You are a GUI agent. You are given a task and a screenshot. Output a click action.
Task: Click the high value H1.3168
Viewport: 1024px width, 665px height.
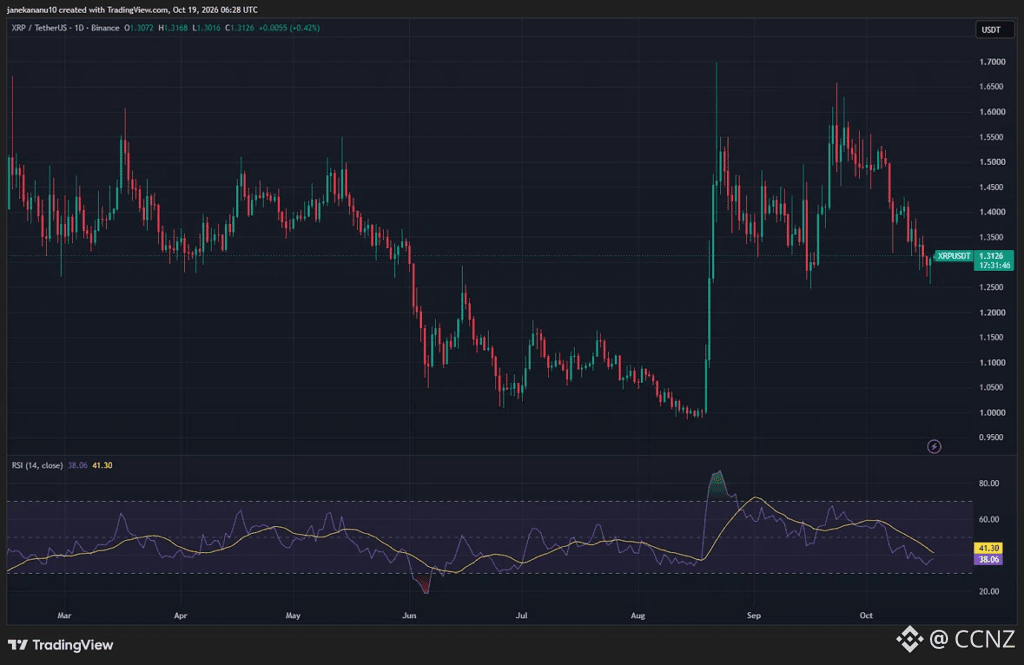tap(173, 28)
